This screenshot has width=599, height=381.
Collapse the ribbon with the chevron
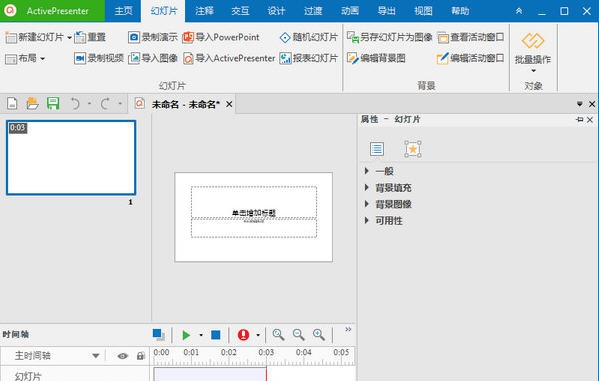pyautogui.click(x=519, y=11)
